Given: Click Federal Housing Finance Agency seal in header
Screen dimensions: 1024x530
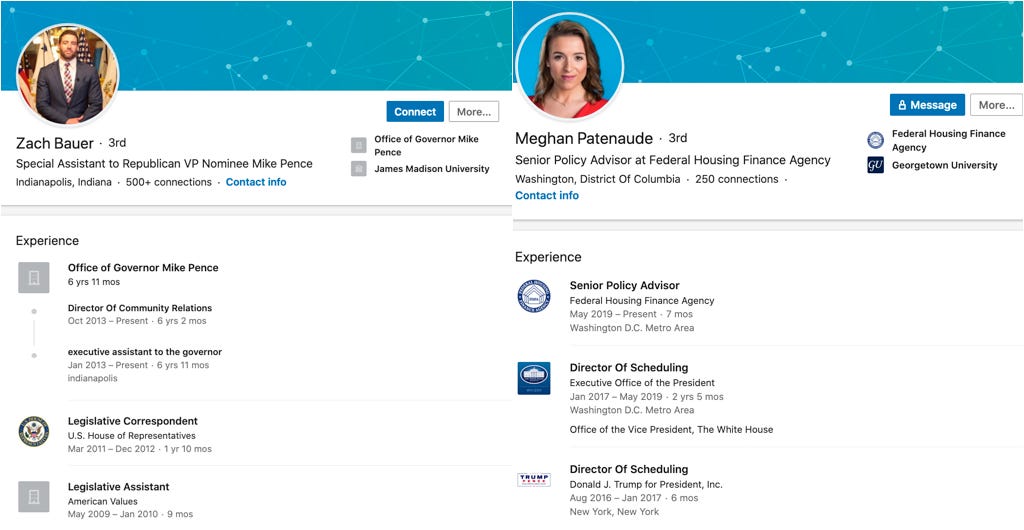Looking at the screenshot, I should coord(875,140).
